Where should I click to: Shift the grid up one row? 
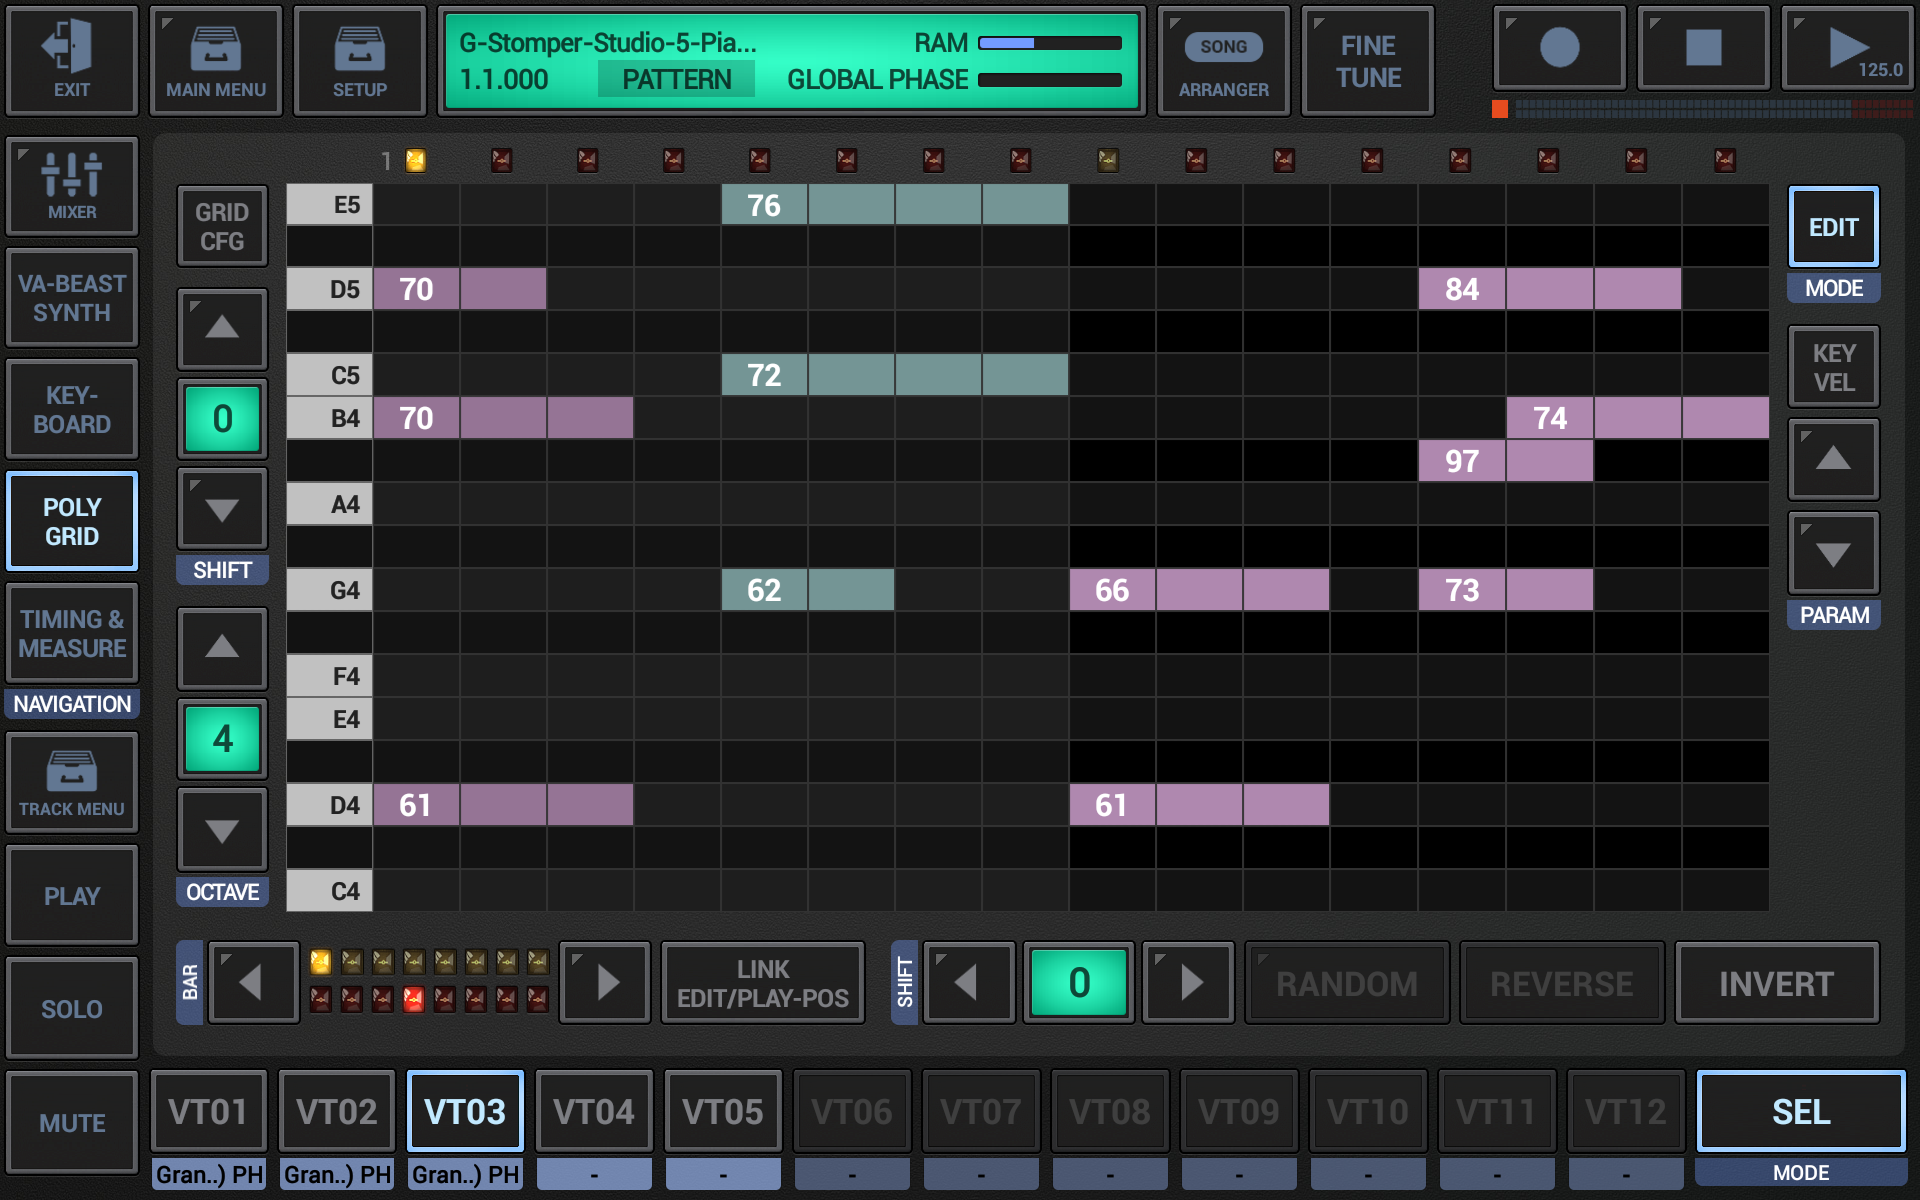pos(222,329)
